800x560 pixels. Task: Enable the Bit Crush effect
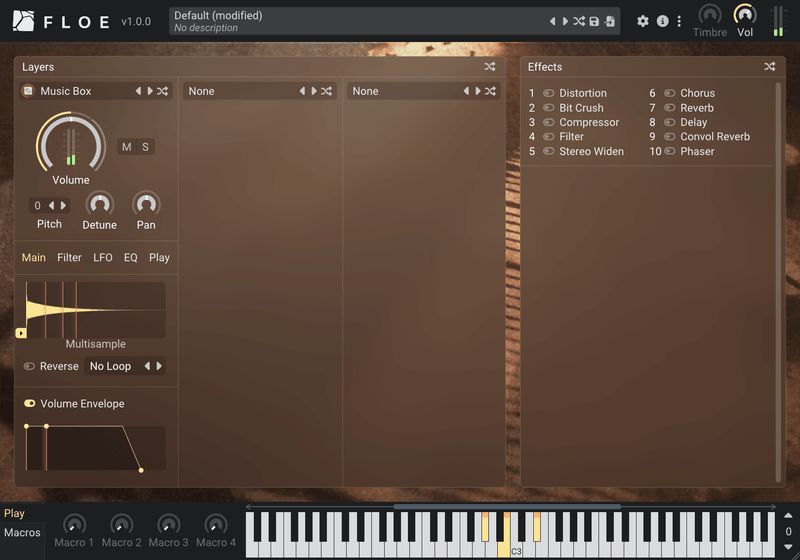coord(548,108)
